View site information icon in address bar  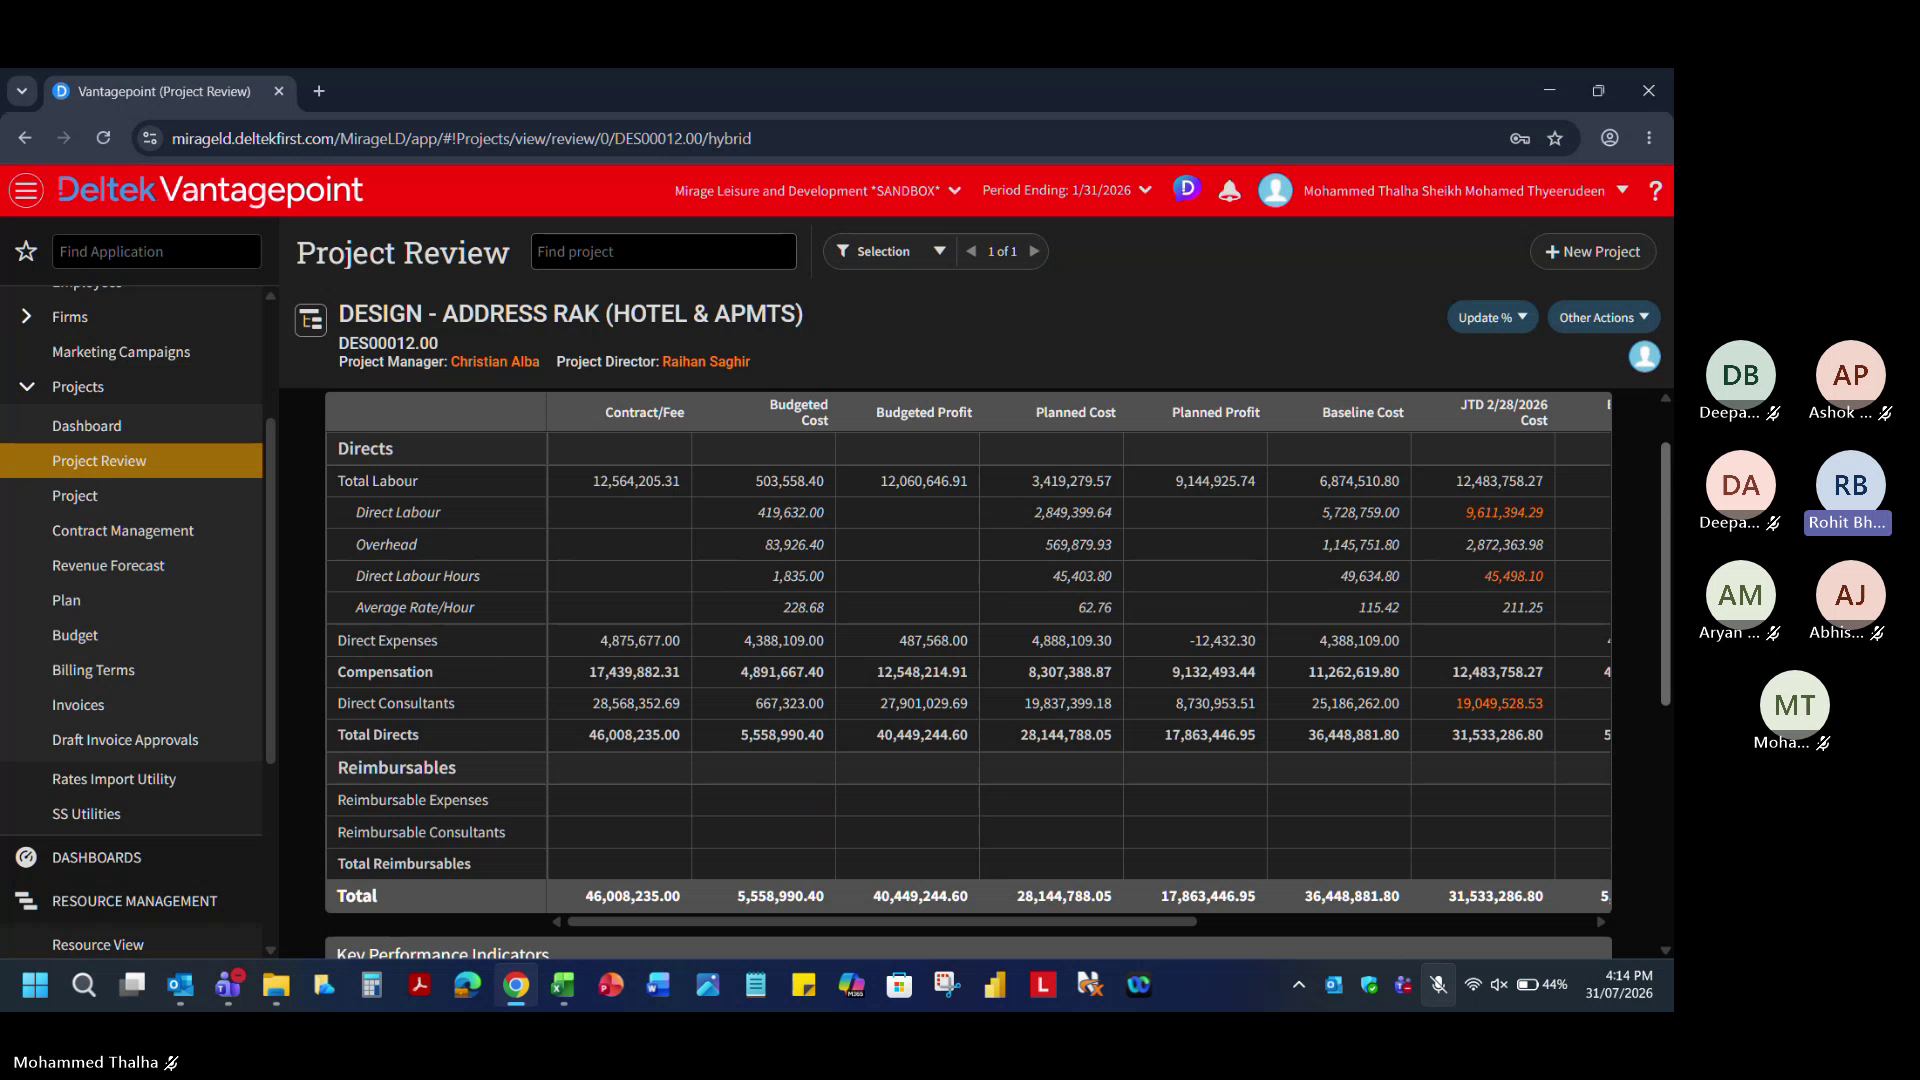[150, 138]
